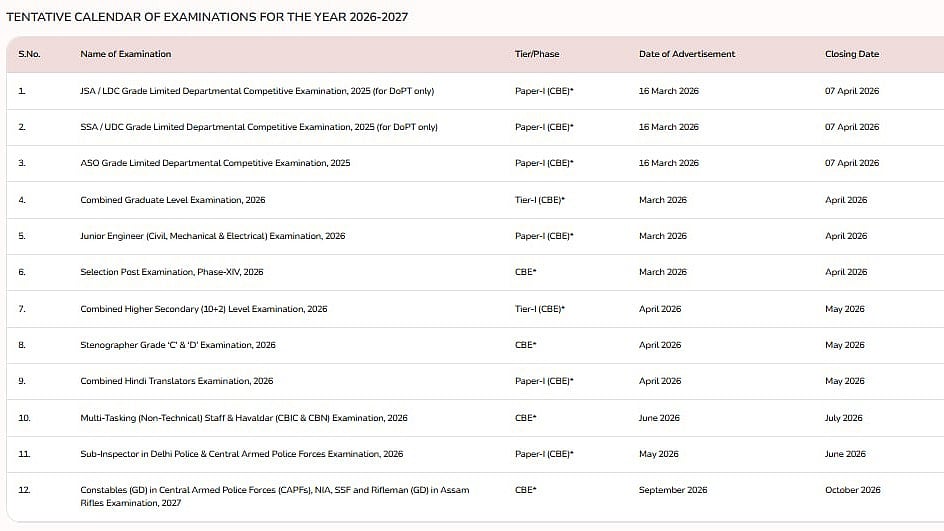This screenshot has width=944, height=531.
Task: Click the 'Tier/Phase' column header
Action: pos(536,54)
